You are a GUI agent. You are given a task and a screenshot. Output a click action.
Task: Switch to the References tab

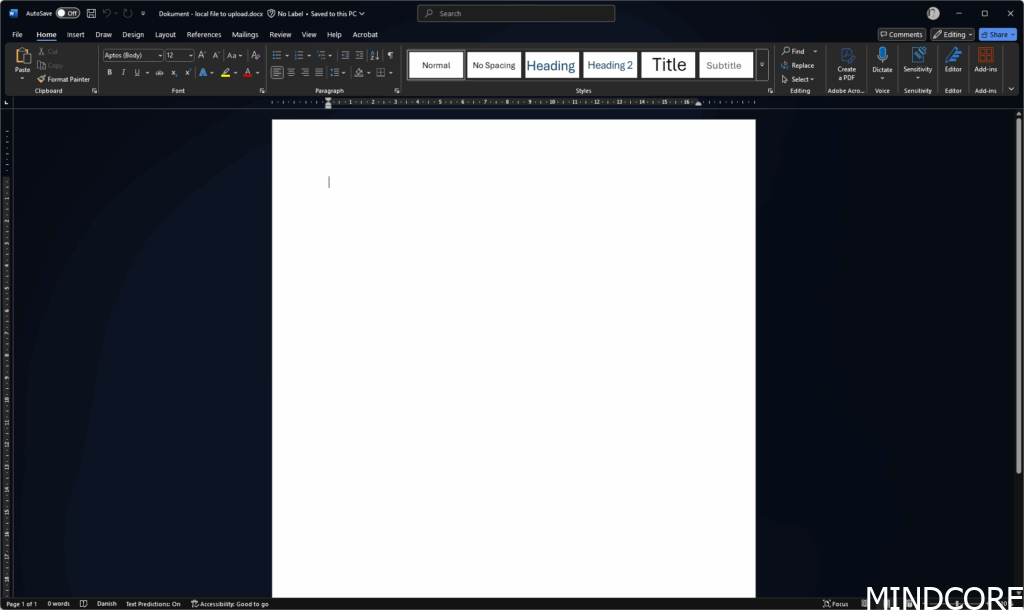[x=204, y=34]
